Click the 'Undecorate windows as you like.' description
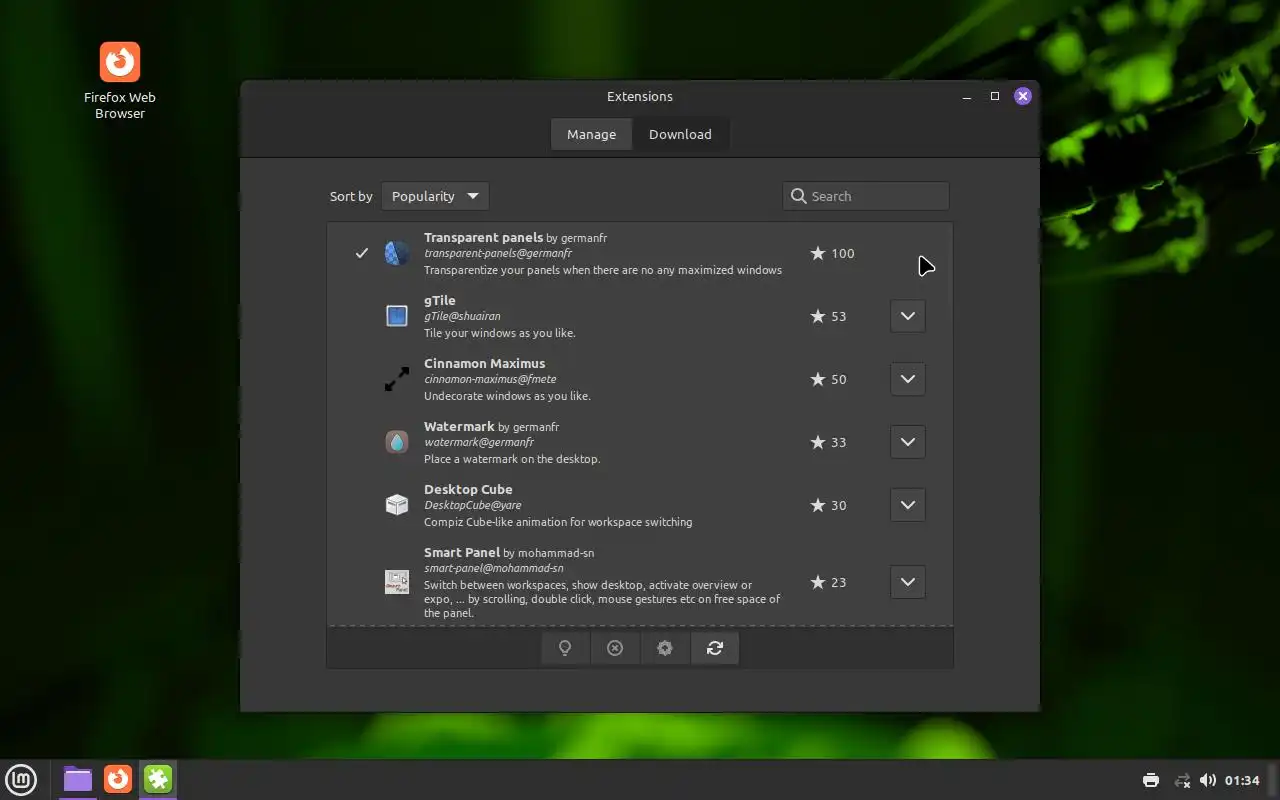The width and height of the screenshot is (1280, 800). click(x=507, y=396)
